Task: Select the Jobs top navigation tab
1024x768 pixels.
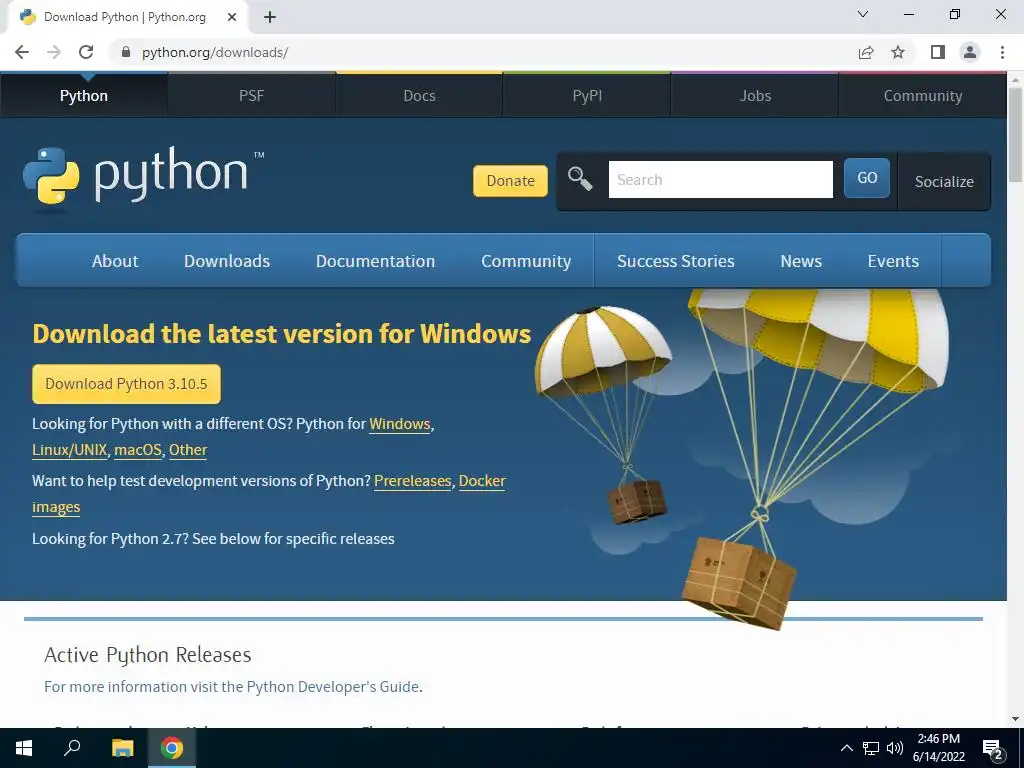Action: tap(755, 95)
